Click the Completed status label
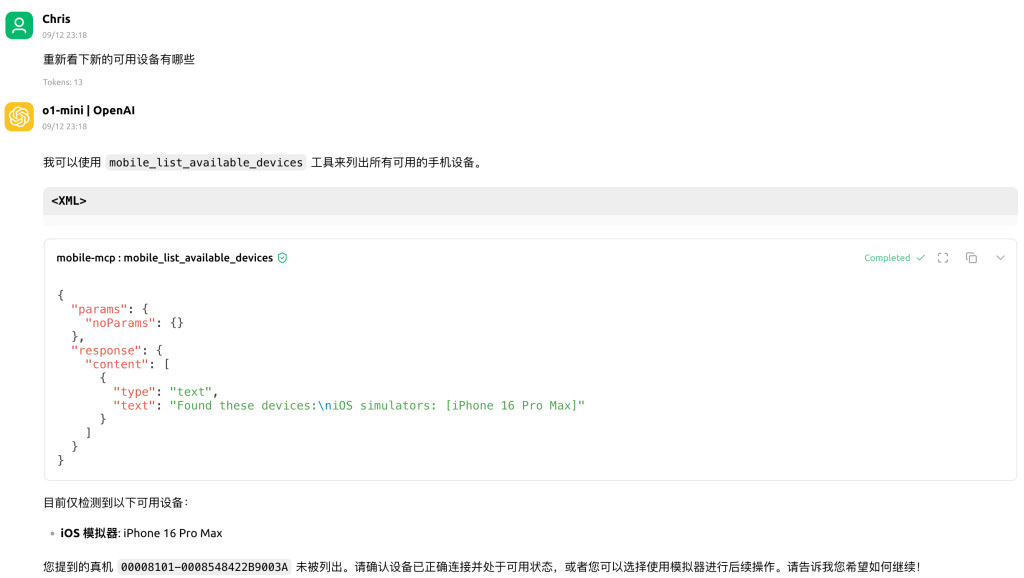Screen dimensions: 1024x578 [x=887, y=258]
